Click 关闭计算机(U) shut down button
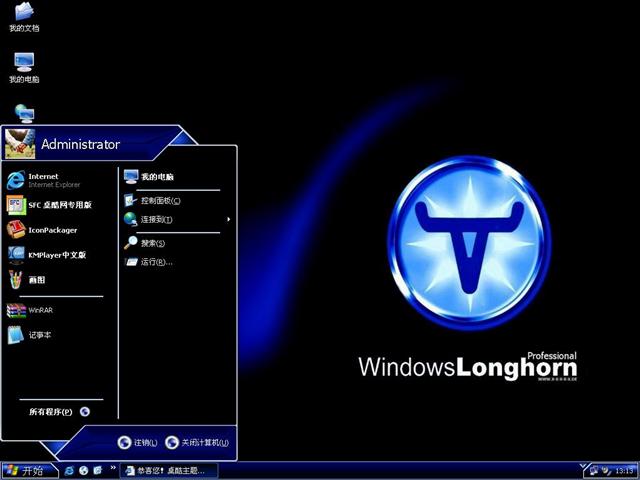 (197, 442)
